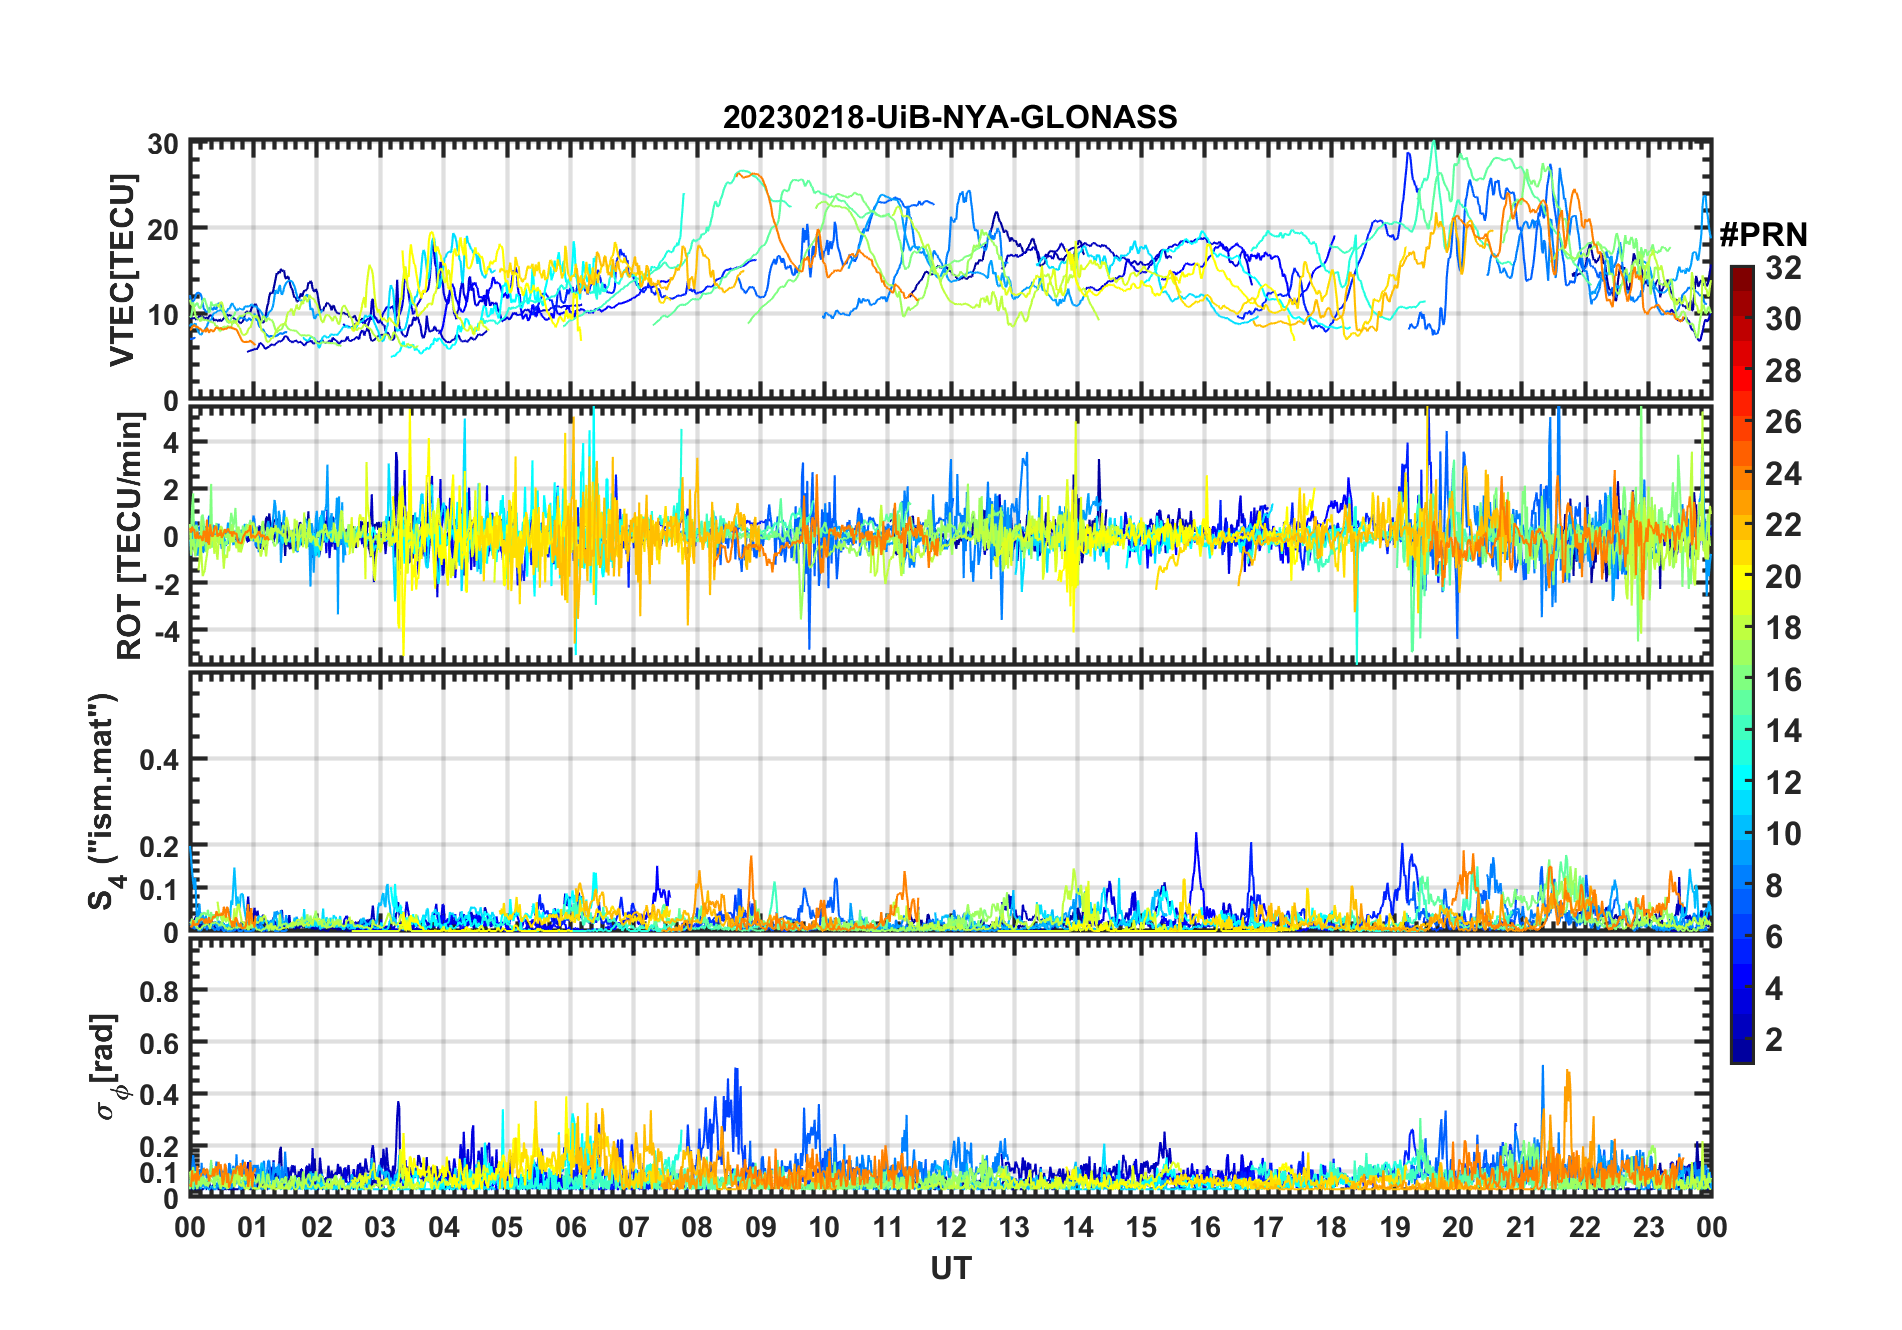Click the ROT [TECU/min] axis label
Viewport: 1902px width, 1330px height.
pos(130,536)
